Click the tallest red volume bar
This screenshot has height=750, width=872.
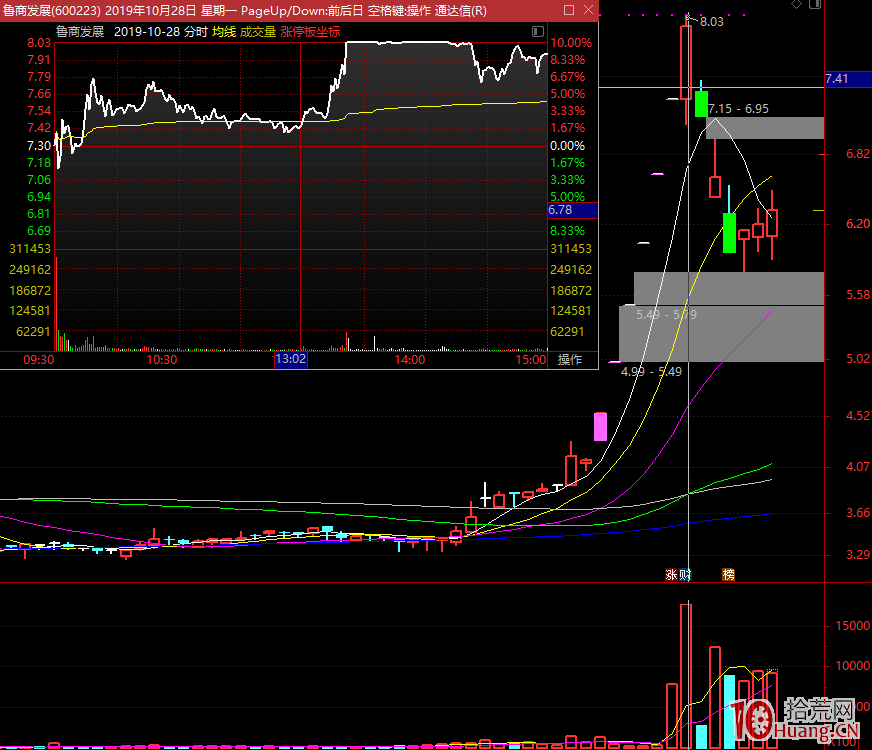(686, 676)
